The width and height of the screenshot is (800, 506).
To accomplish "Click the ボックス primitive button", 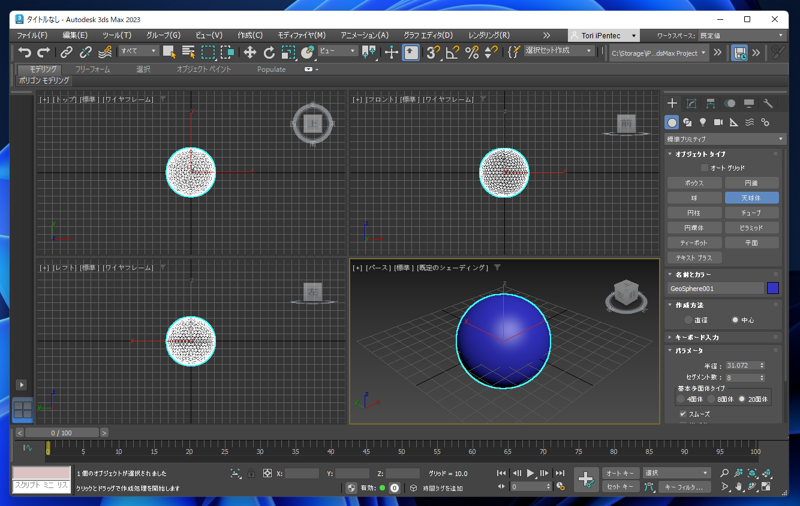I will click(694, 183).
